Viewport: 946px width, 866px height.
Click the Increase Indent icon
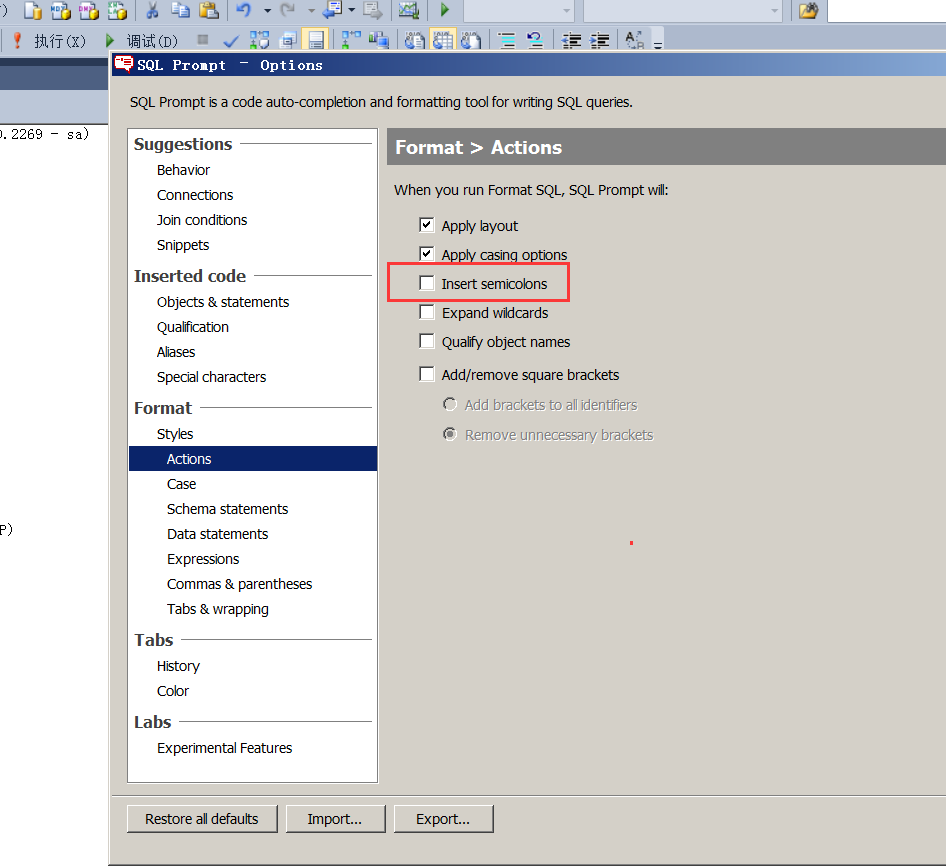point(599,40)
